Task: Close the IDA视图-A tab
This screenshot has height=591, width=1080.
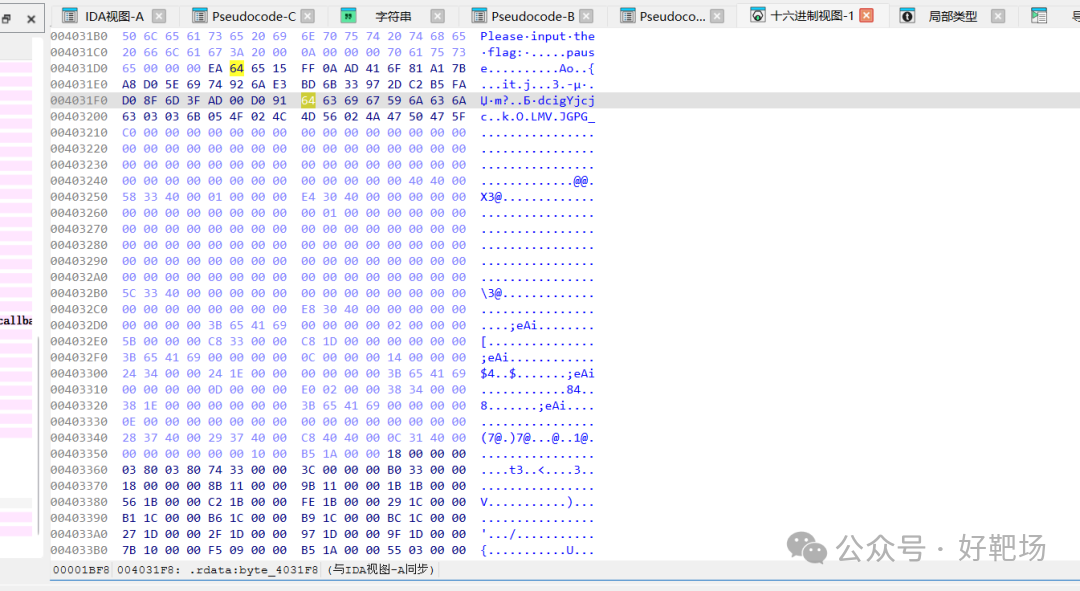Action: tap(159, 16)
